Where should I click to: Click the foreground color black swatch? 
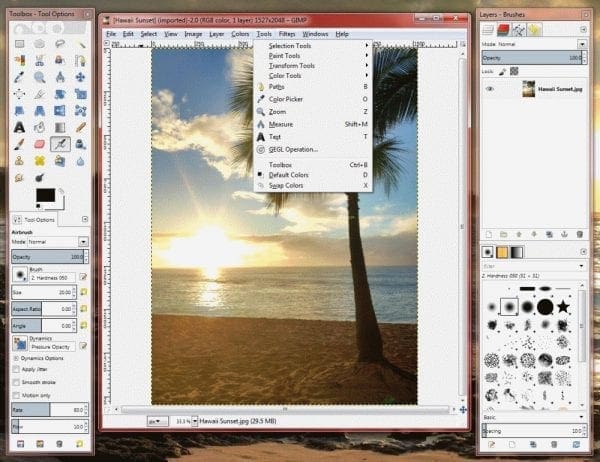(x=45, y=195)
